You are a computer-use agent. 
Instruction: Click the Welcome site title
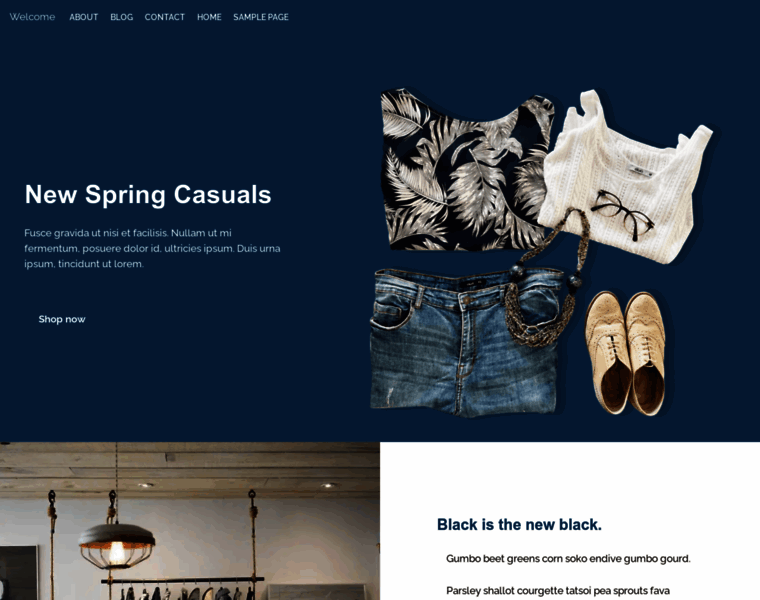click(x=32, y=17)
